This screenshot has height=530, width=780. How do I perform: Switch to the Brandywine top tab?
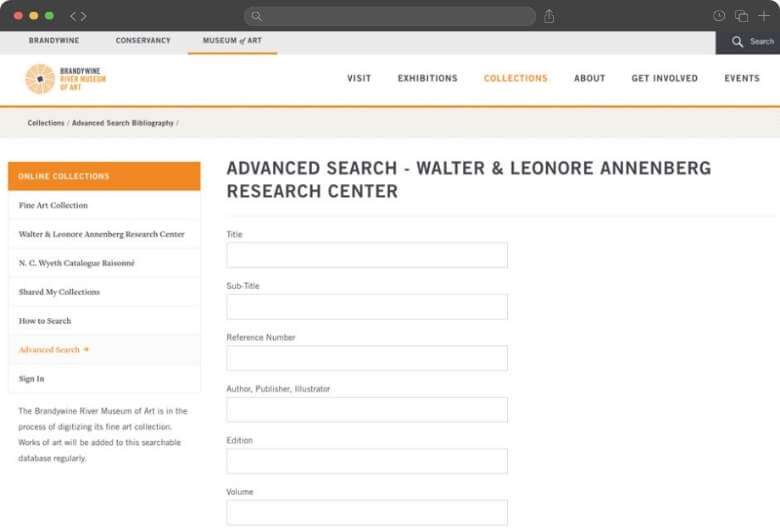pos(54,40)
